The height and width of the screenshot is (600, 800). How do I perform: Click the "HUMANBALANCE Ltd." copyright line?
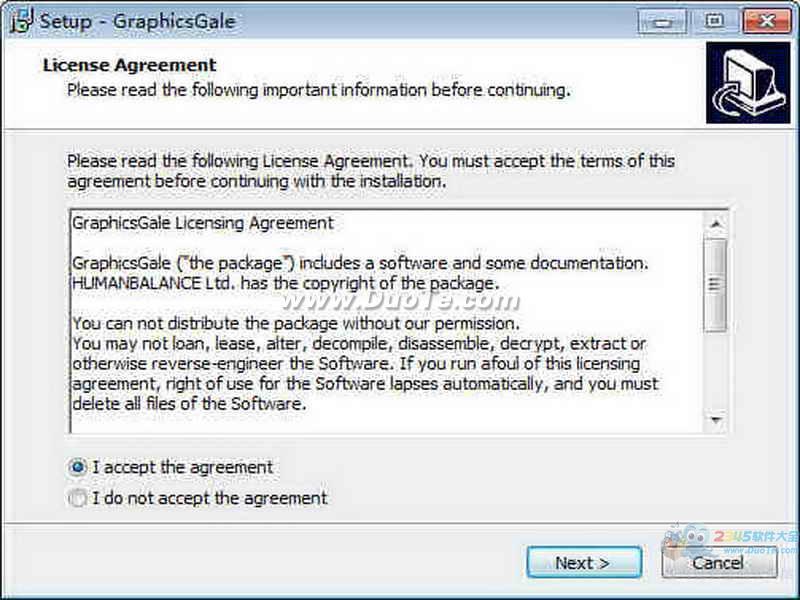[295, 282]
